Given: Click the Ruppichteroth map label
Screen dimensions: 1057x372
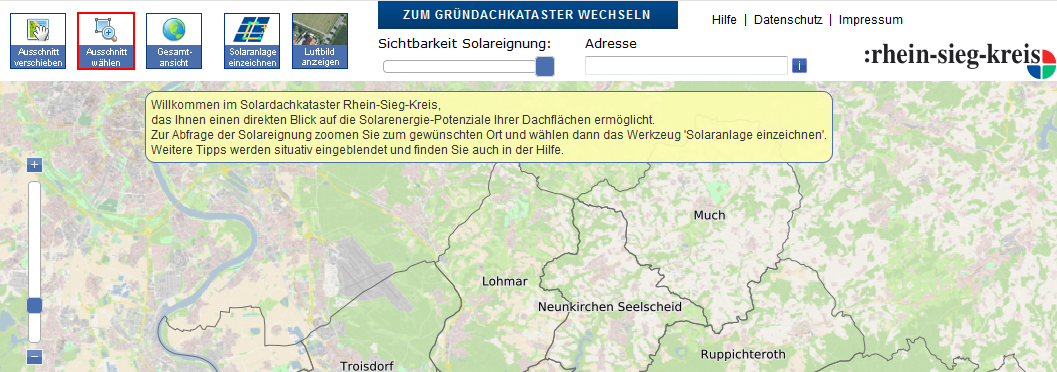Looking at the screenshot, I should 743,354.
